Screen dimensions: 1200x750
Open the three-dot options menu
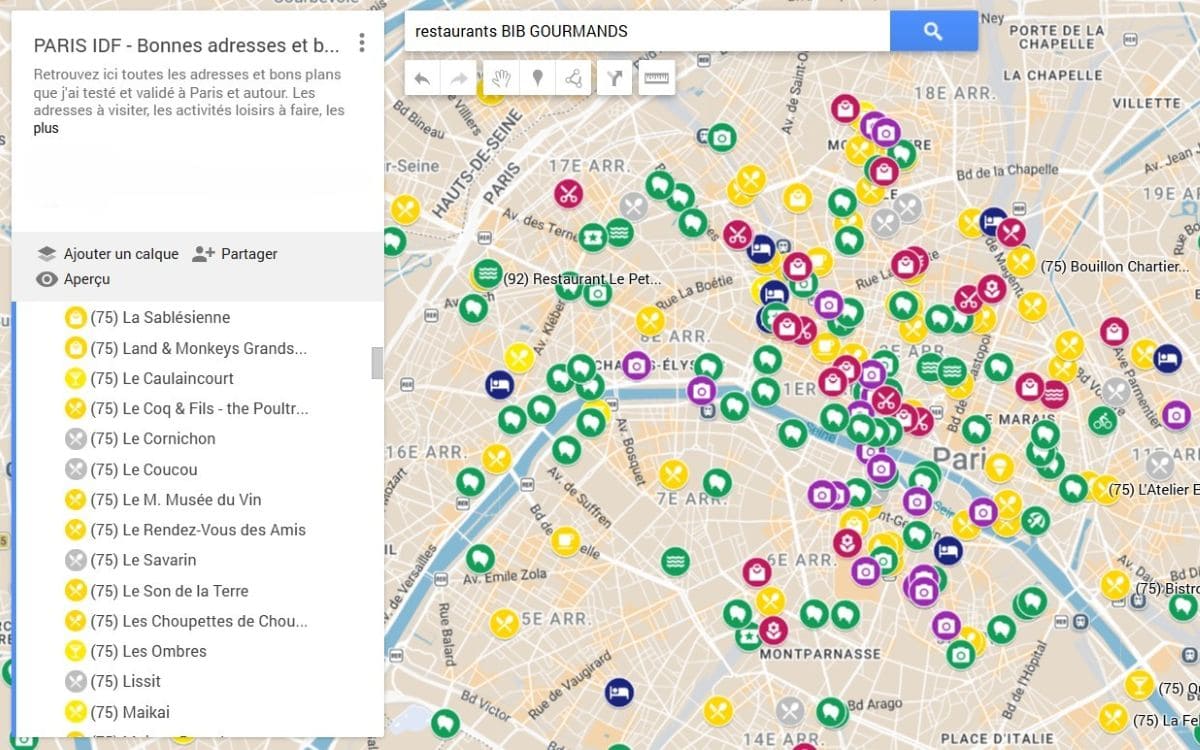pyautogui.click(x=361, y=44)
